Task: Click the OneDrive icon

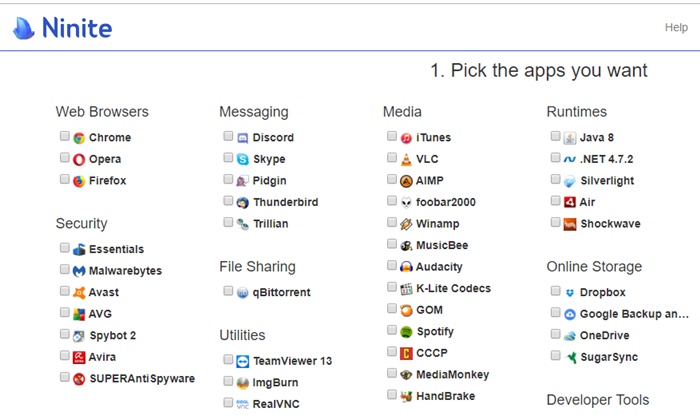Action: pos(570,336)
